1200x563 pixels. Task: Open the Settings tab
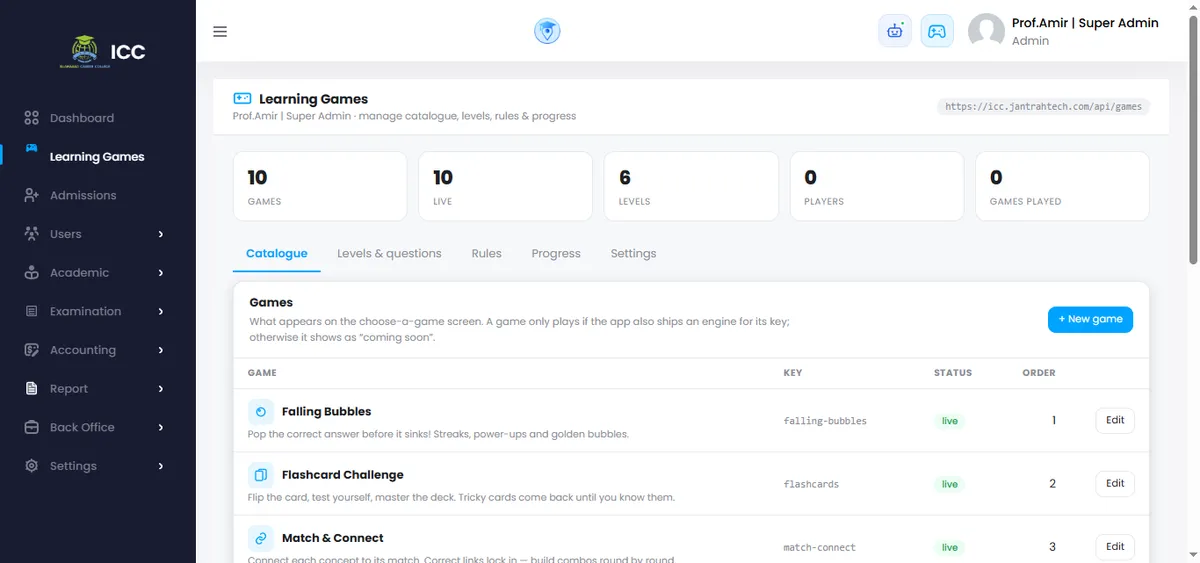[x=634, y=254]
